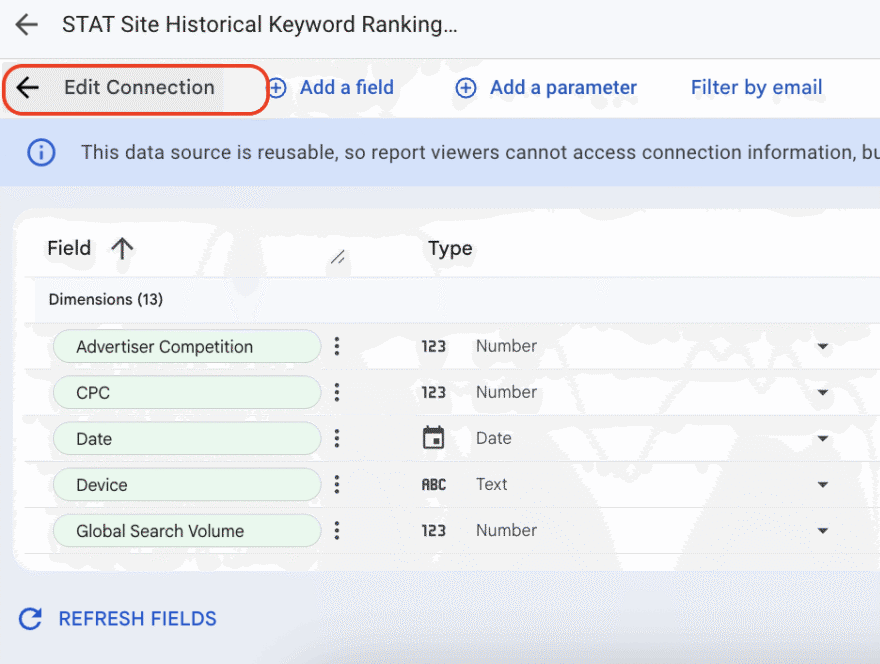The width and height of the screenshot is (880, 664).
Task: Open the Date field type dropdown
Action: pos(822,439)
